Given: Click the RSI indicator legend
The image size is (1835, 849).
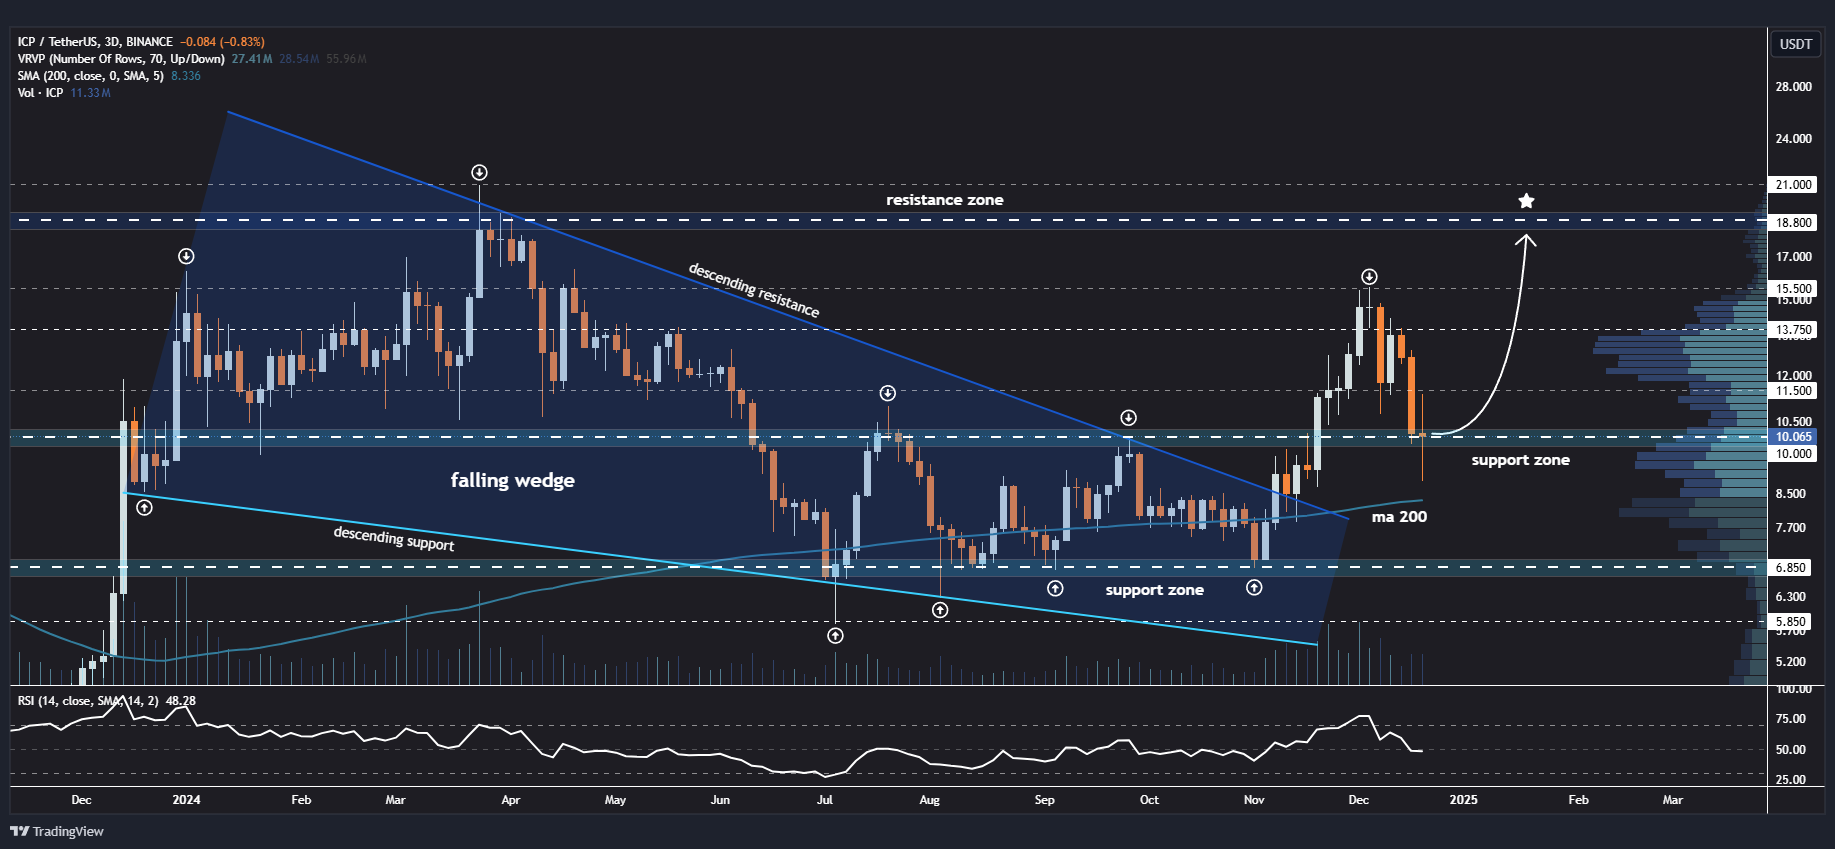Looking at the screenshot, I should click(87, 701).
